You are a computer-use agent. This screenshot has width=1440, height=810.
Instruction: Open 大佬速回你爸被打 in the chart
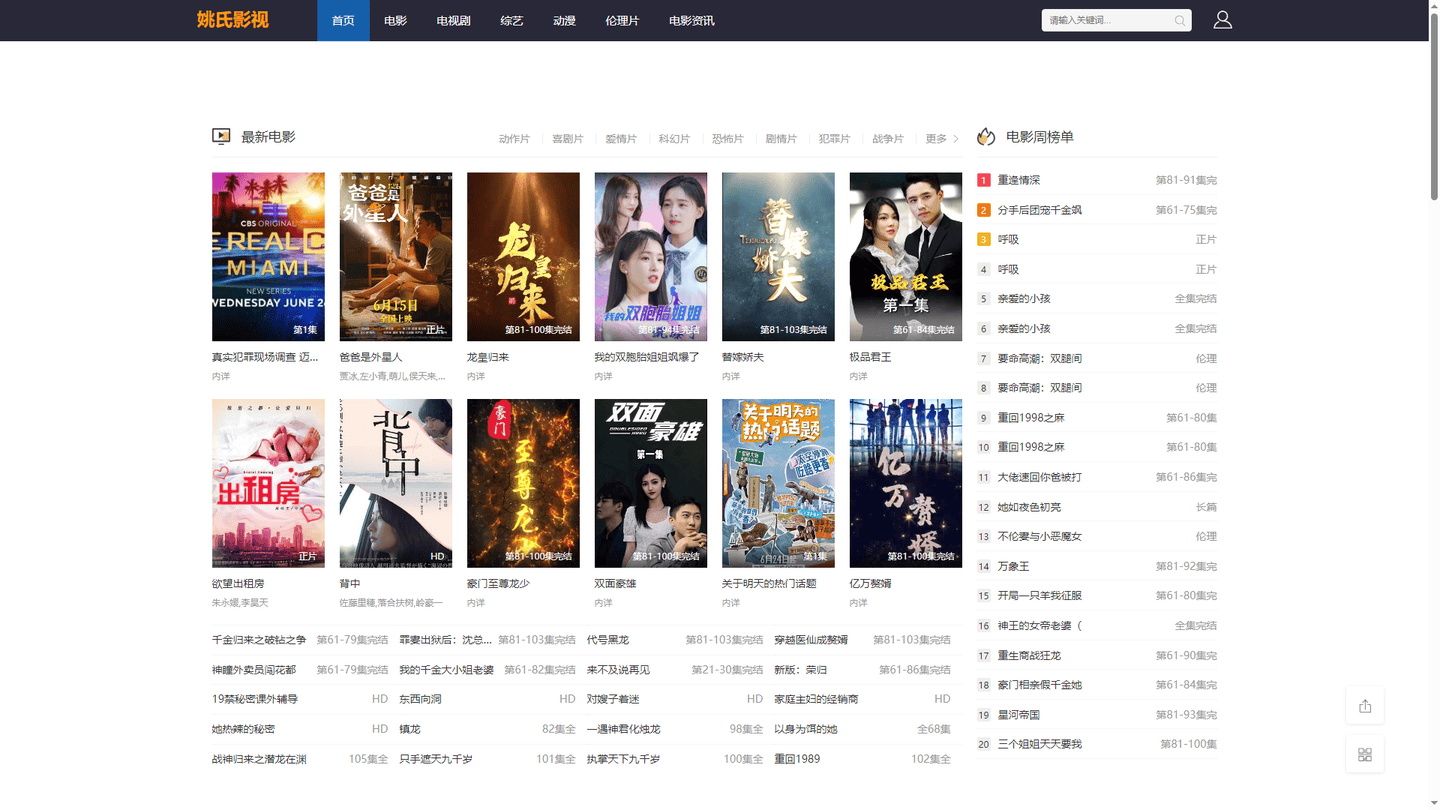pyautogui.click(x=1040, y=477)
